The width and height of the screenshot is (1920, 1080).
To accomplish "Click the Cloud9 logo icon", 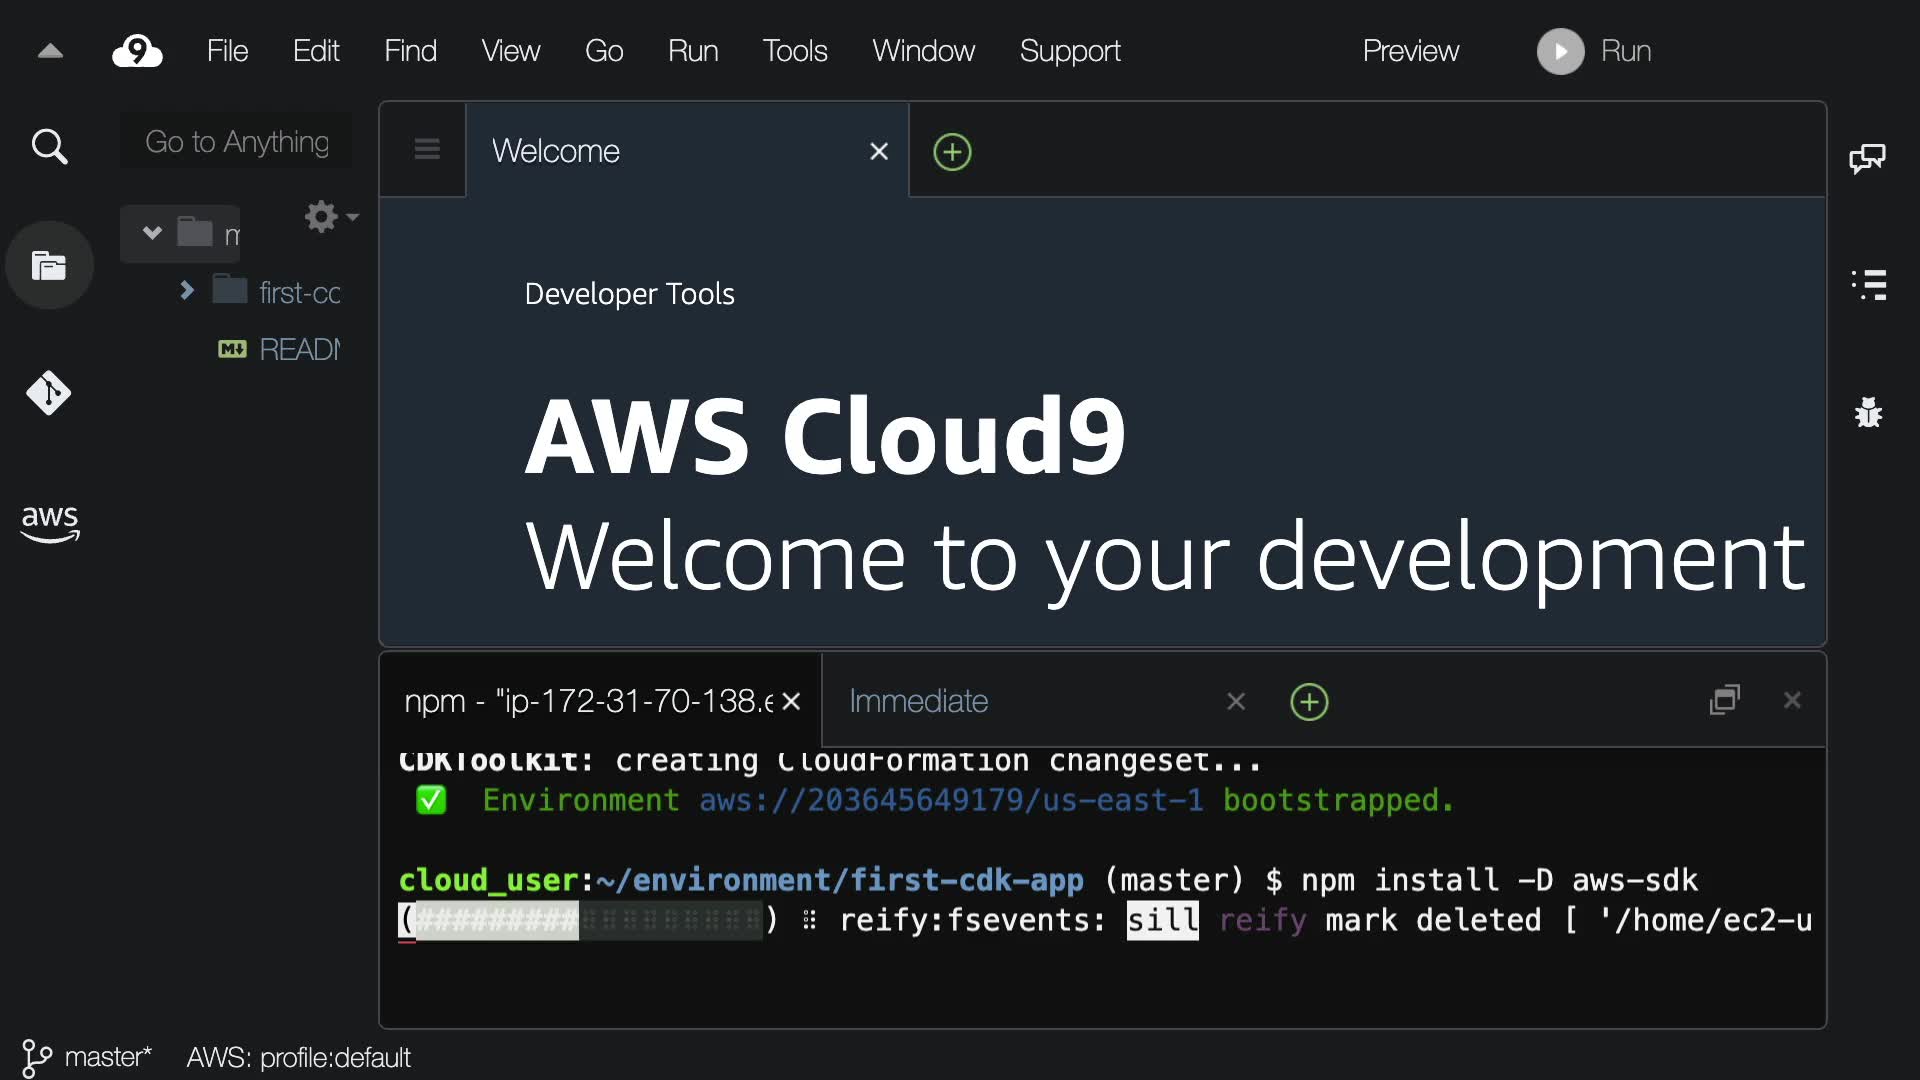I will click(x=137, y=51).
